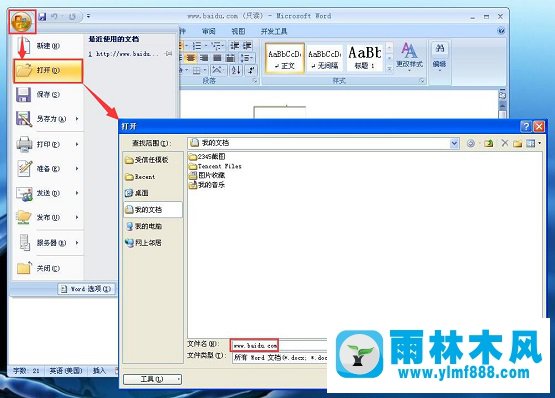Save via the Quick Access floppy icon
The width and height of the screenshot is (555, 398).
pos(42,17)
